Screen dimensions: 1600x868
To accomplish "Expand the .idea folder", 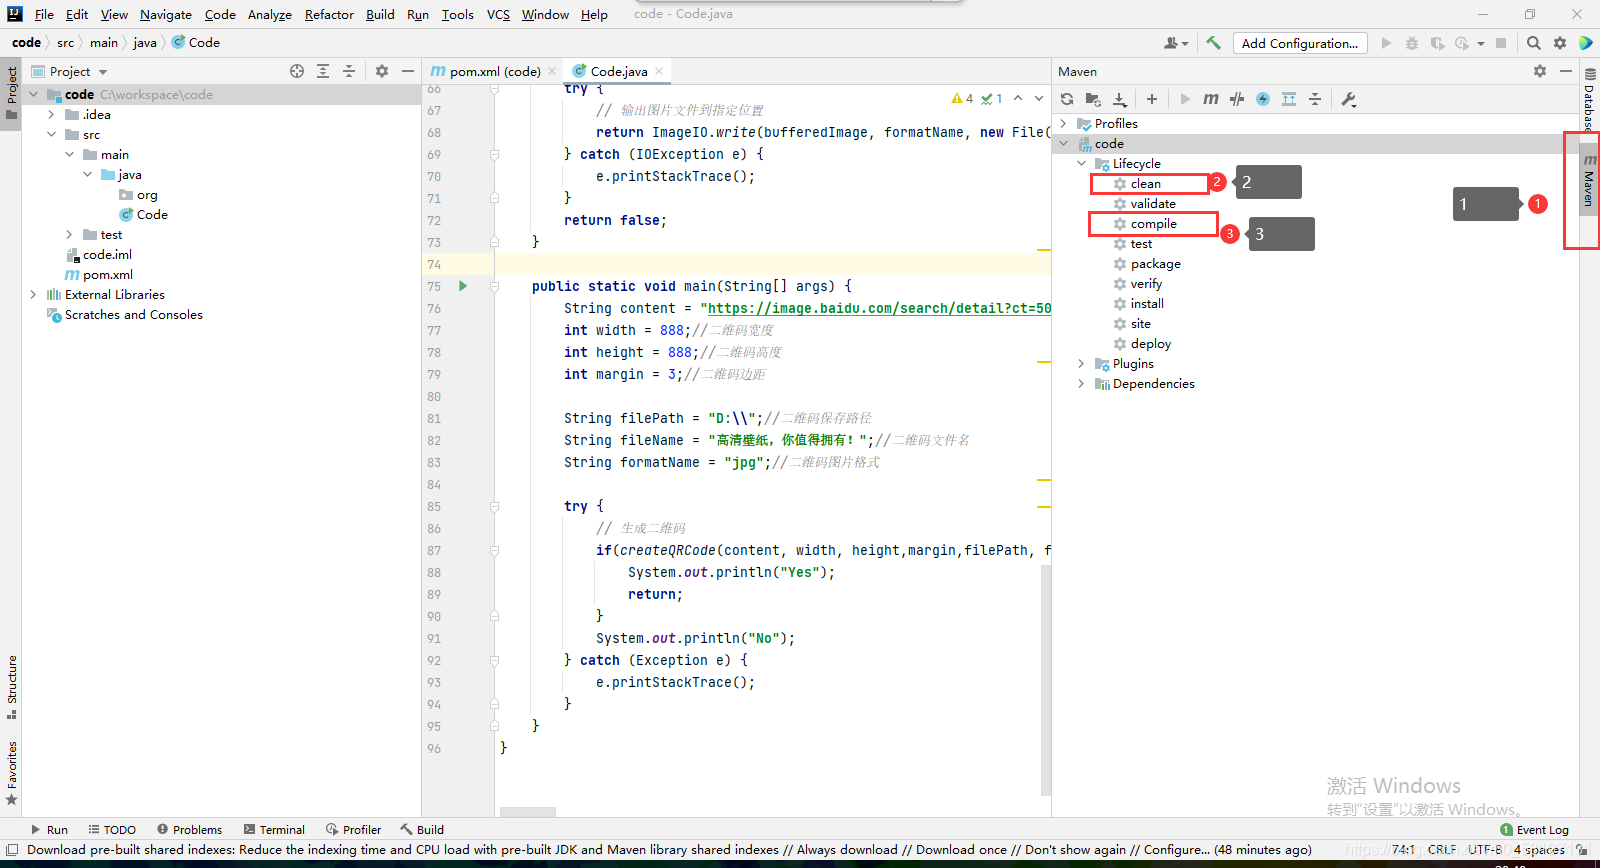I will [x=52, y=114].
